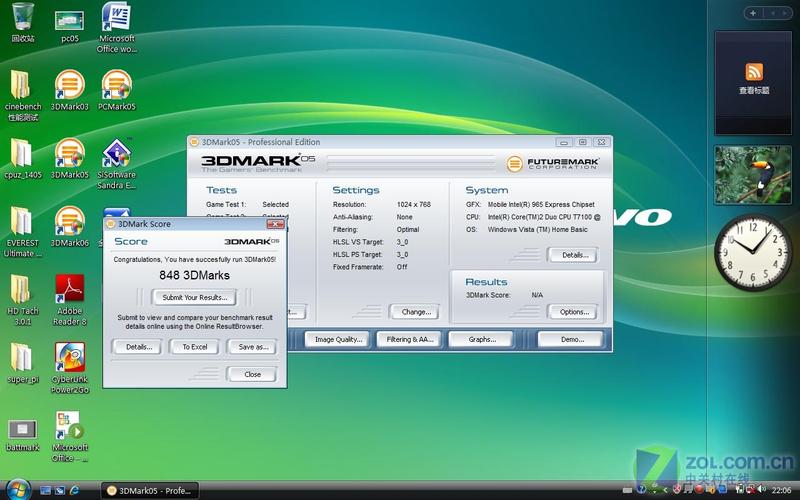800x500 pixels.
Task: Click the 848 3DMarks score text
Action: pos(194,276)
